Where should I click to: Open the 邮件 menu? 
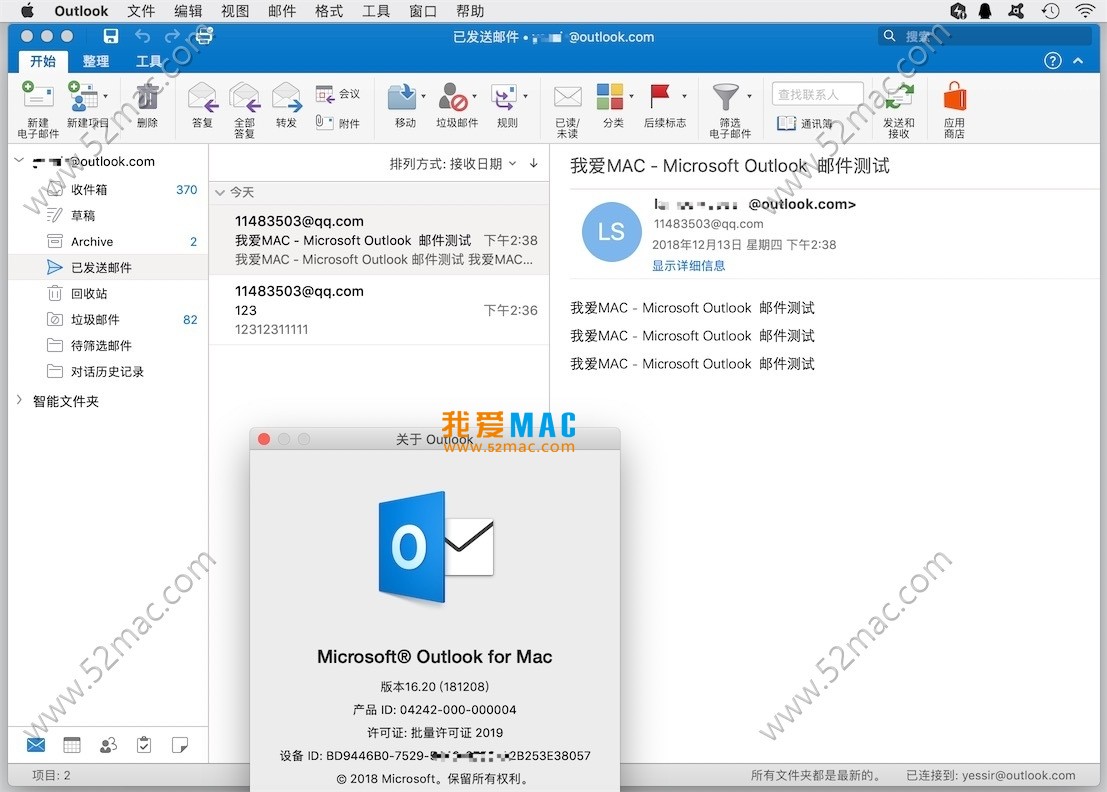(x=282, y=11)
